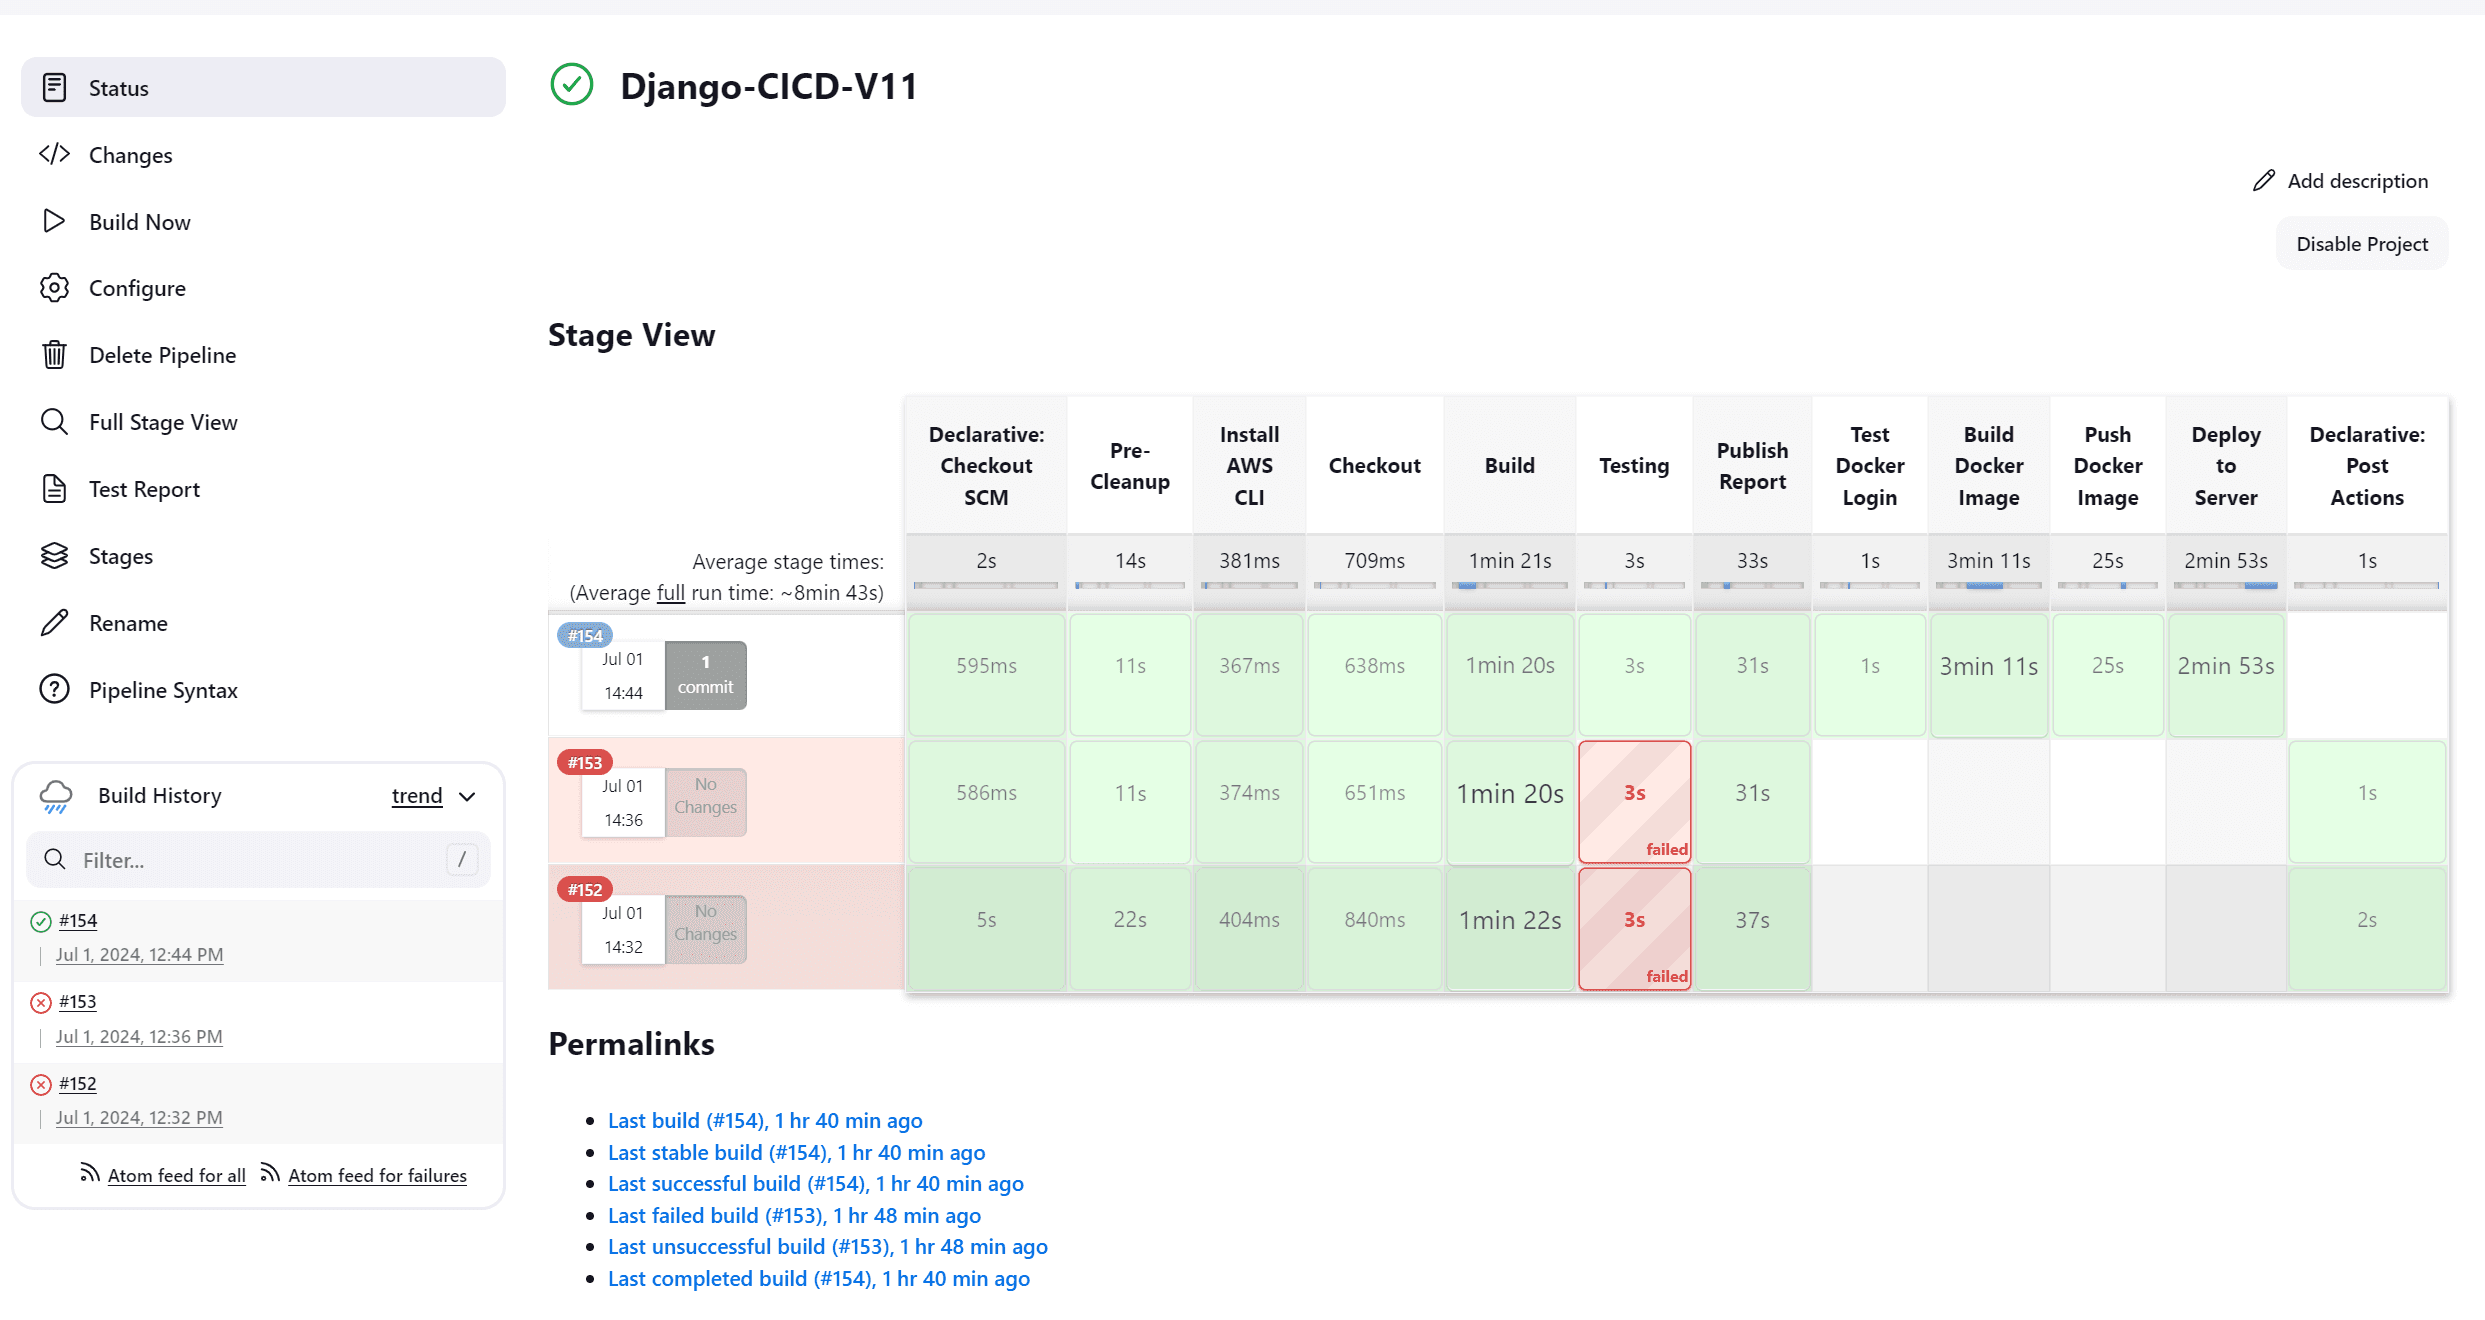
Task: Click the Atom feed for all link
Action: pyautogui.click(x=178, y=1174)
